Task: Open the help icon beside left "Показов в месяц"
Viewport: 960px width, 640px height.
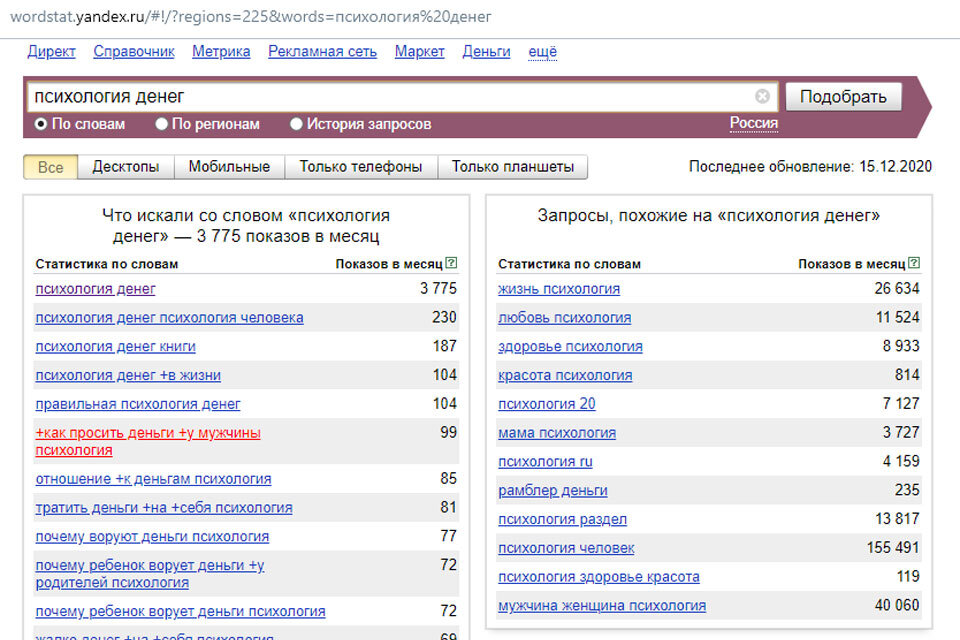Action: 452,262
